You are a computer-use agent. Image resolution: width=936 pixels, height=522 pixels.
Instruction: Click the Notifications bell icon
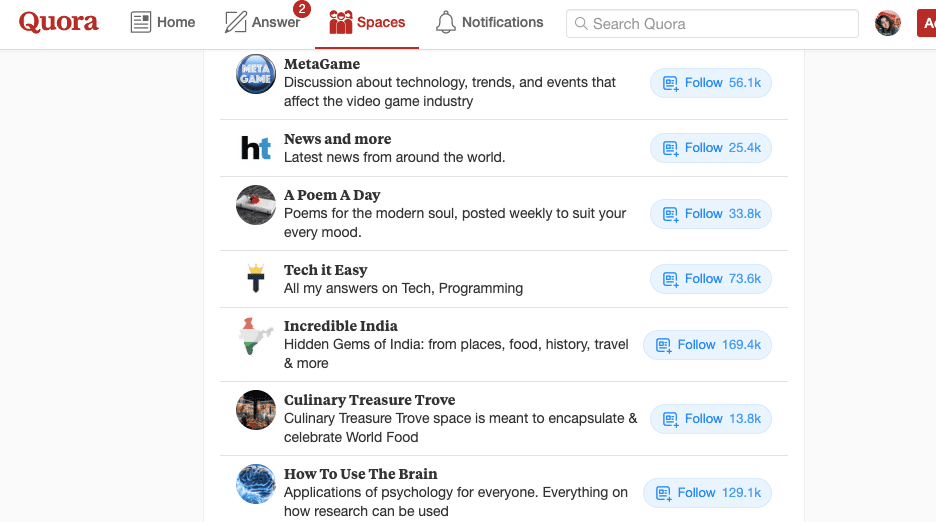(x=445, y=23)
